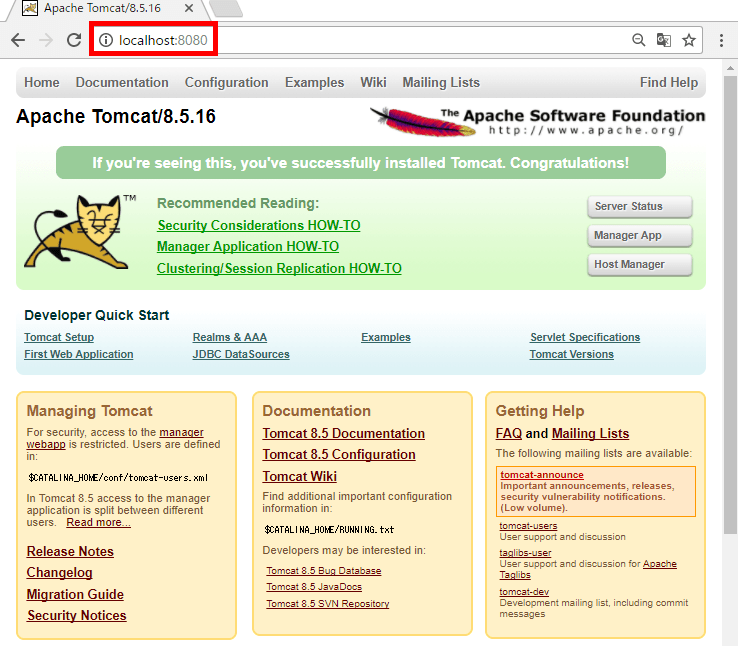Viewport: 738px width, 646px height.
Task: Open Examples in the top navigation bar
Action: click(x=314, y=82)
